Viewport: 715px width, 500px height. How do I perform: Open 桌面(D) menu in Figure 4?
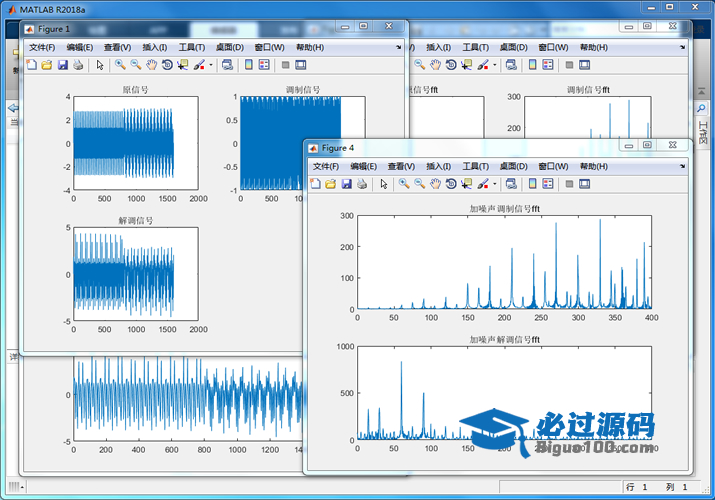coord(513,166)
